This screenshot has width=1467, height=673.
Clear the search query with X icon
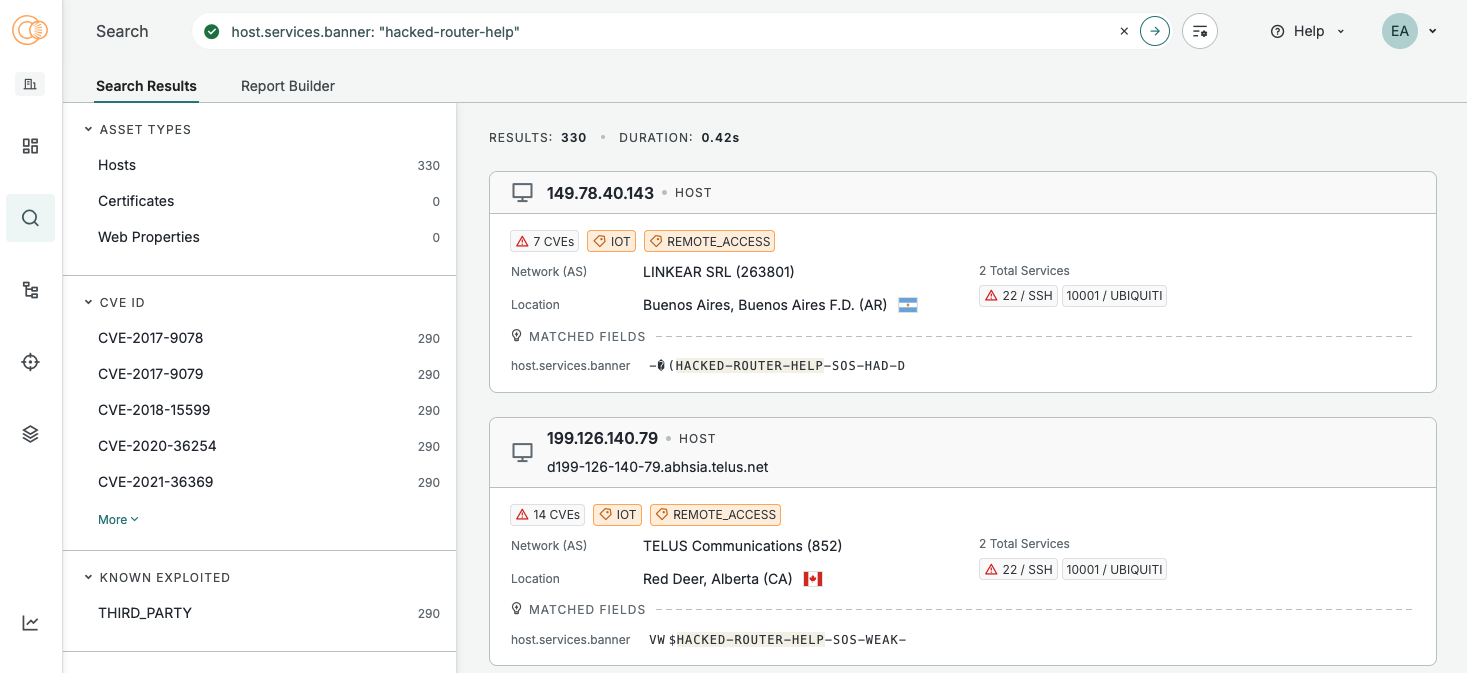pyautogui.click(x=1124, y=31)
